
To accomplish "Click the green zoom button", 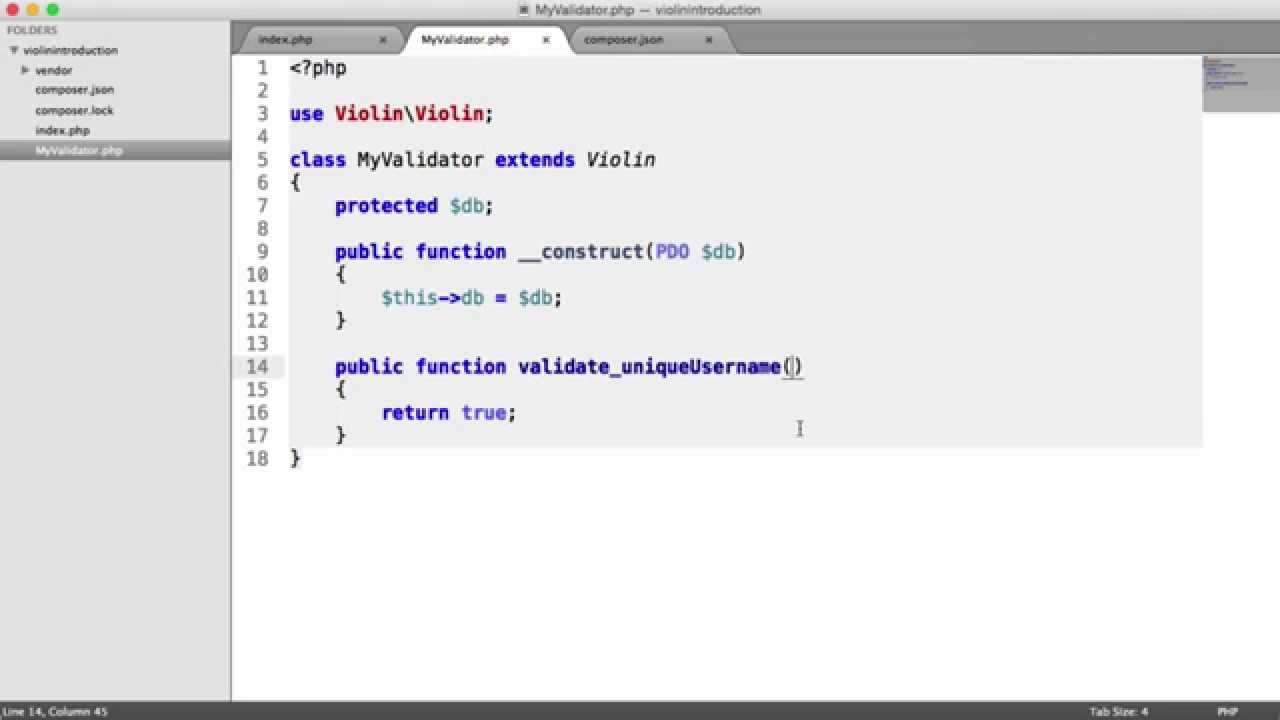I will pos(52,10).
